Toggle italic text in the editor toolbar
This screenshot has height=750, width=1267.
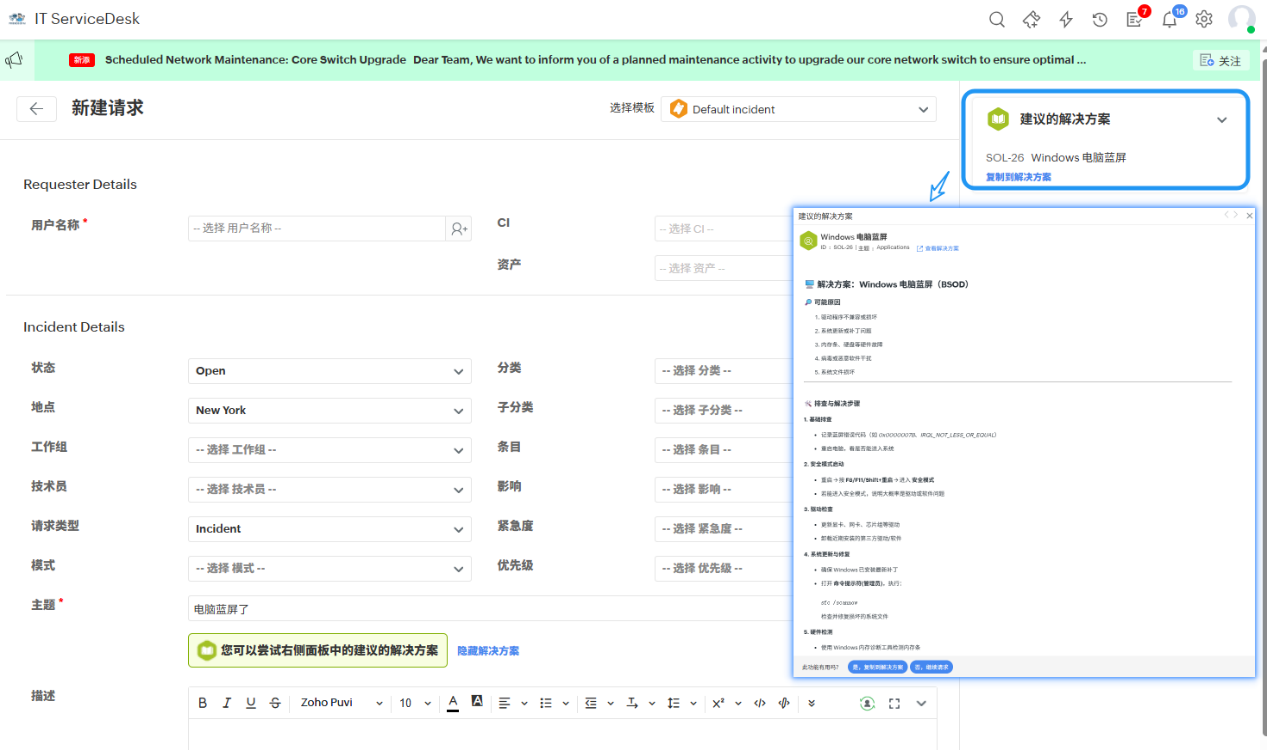(225, 703)
